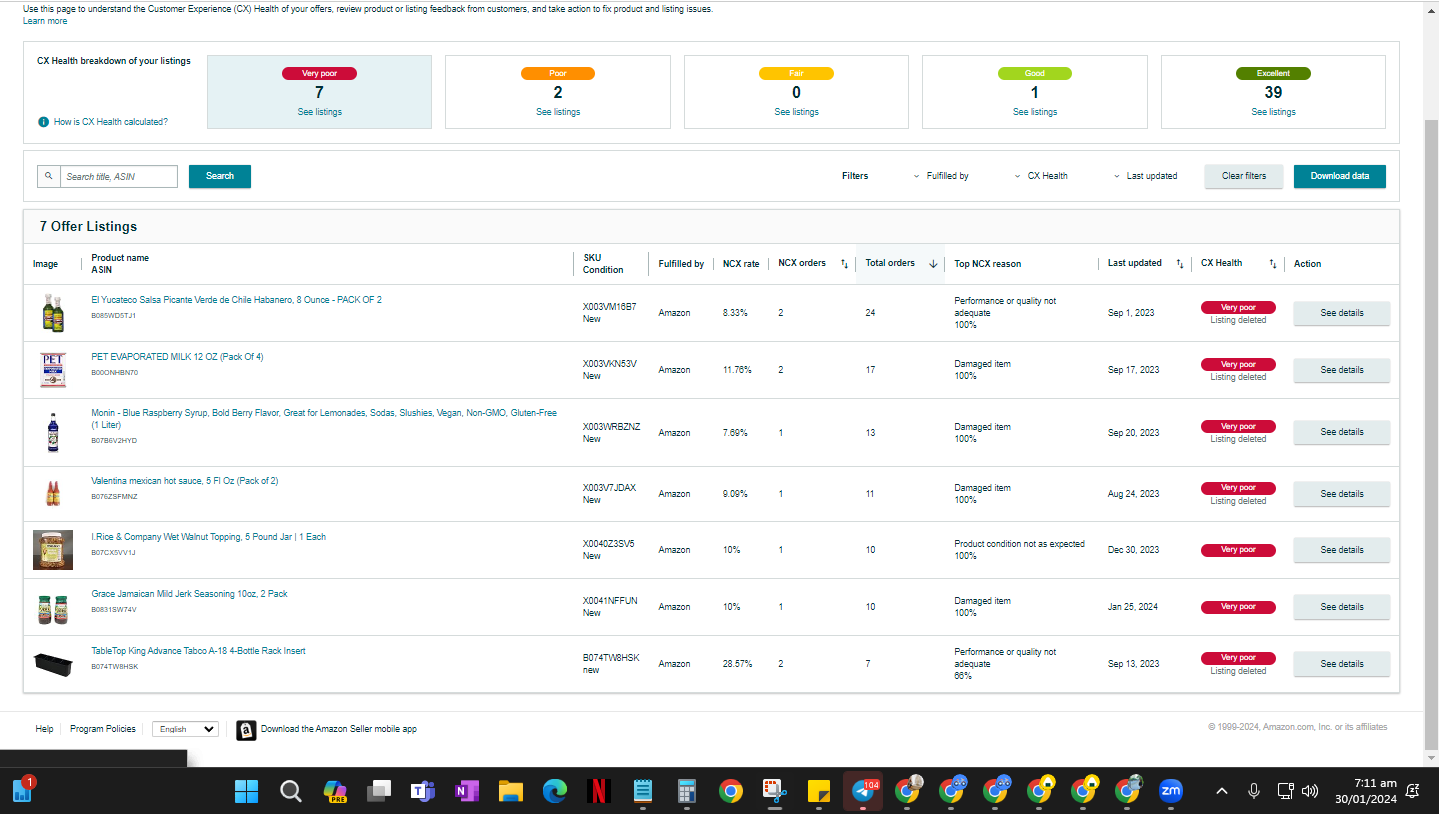Sort by the Total orders down arrow

click(x=933, y=264)
